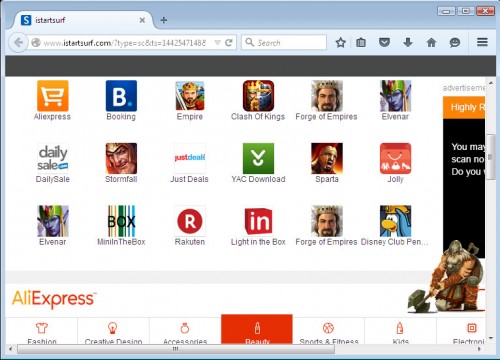Launch the Sparta game icon
The height and width of the screenshot is (360, 500).
pyautogui.click(x=327, y=158)
